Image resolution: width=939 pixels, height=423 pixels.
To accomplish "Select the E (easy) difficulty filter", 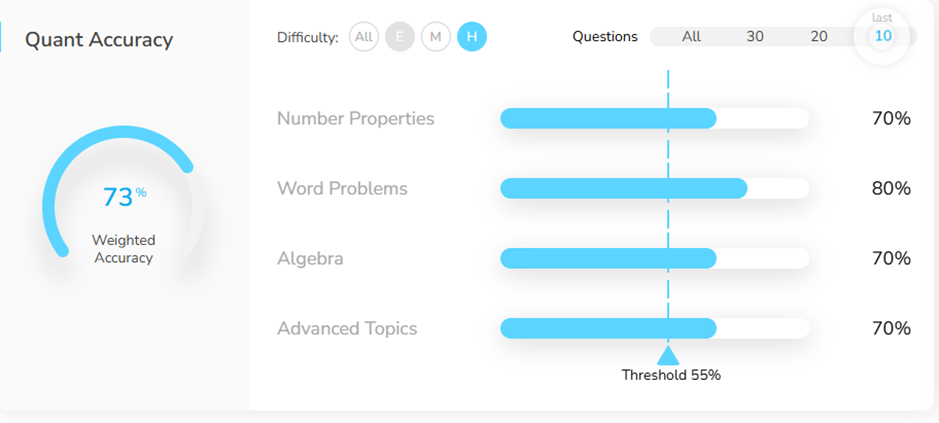I will point(400,38).
